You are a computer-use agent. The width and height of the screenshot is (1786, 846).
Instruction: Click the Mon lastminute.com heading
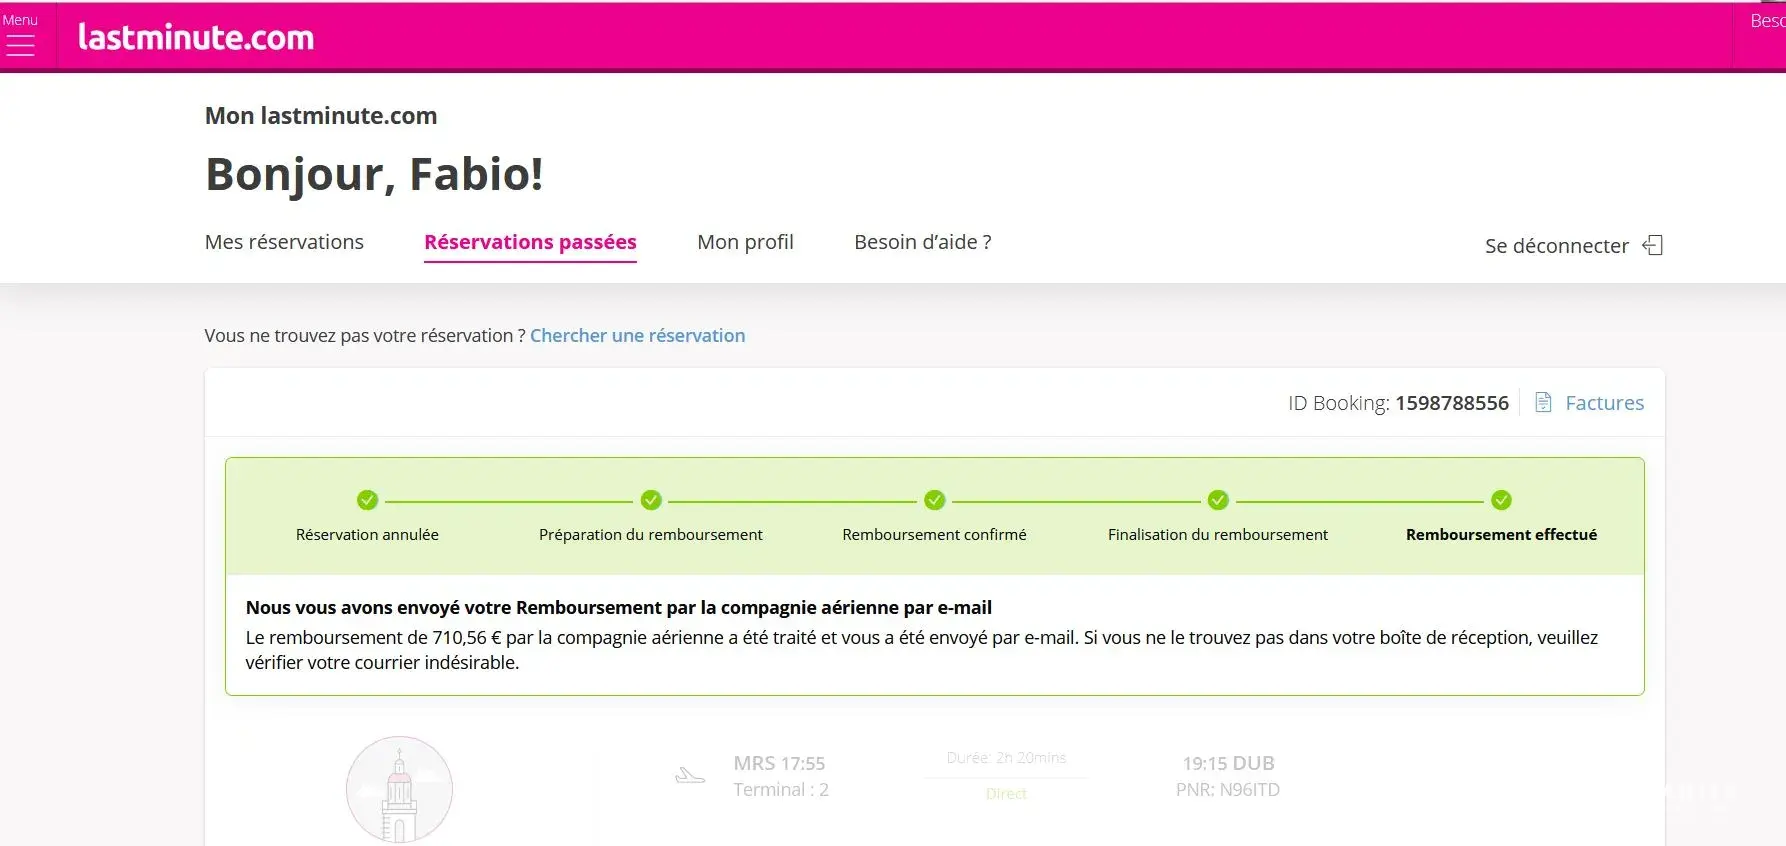click(x=321, y=116)
